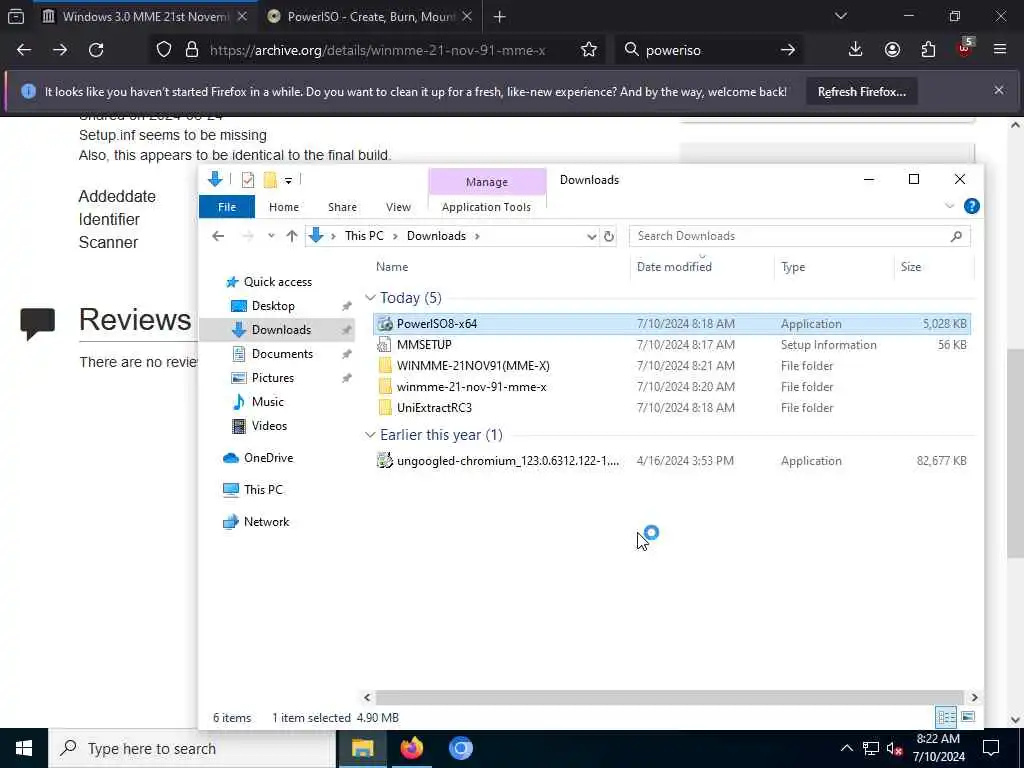Submit the poweriso search arrow
Viewport: 1024px width, 768px height.
pos(788,50)
